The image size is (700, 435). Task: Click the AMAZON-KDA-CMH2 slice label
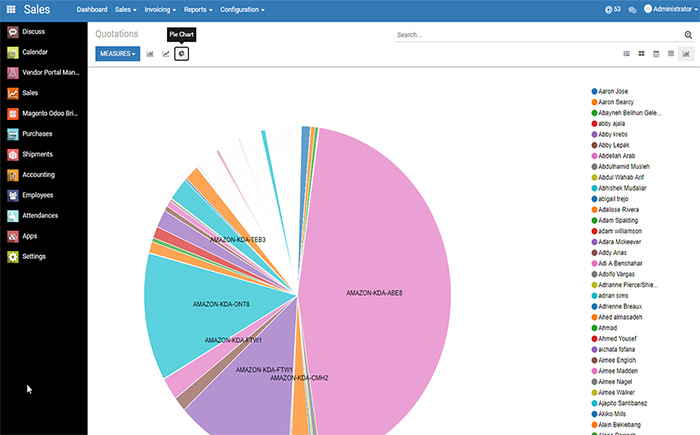(299, 378)
